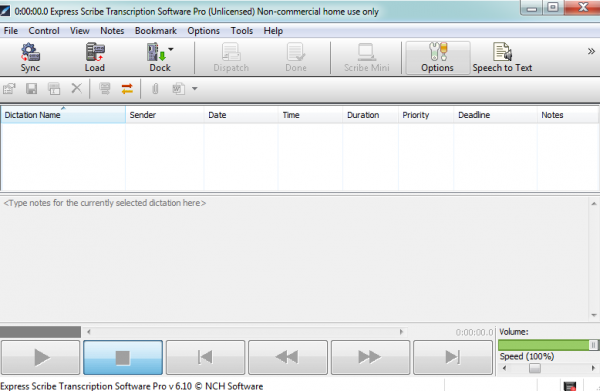Launch Speech to Text tool
600x391 pixels.
pos(502,58)
